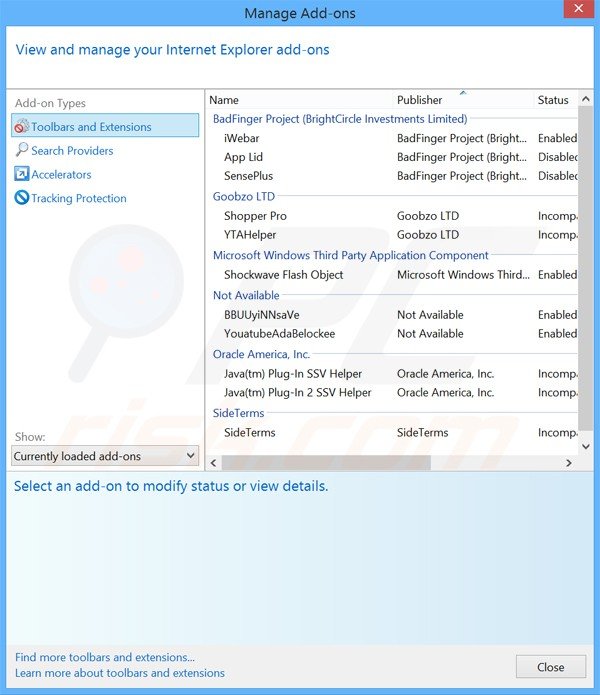Select the BBUUyiNNsaVe add-on row
Image resolution: width=600 pixels, height=695 pixels.
[x=392, y=315]
